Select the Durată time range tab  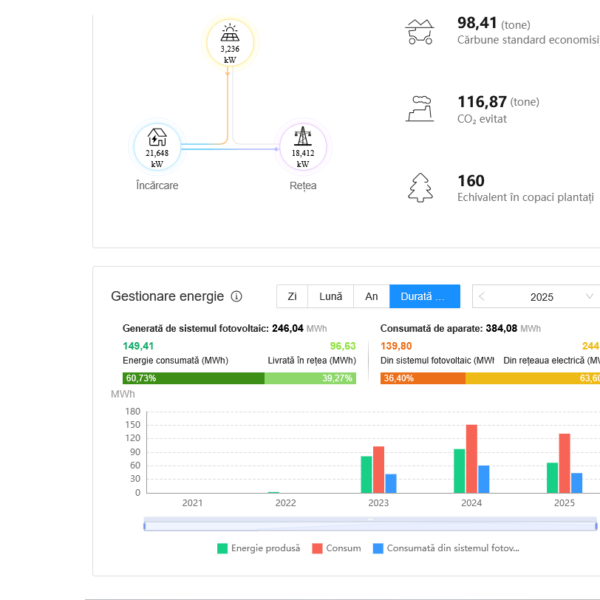424,297
